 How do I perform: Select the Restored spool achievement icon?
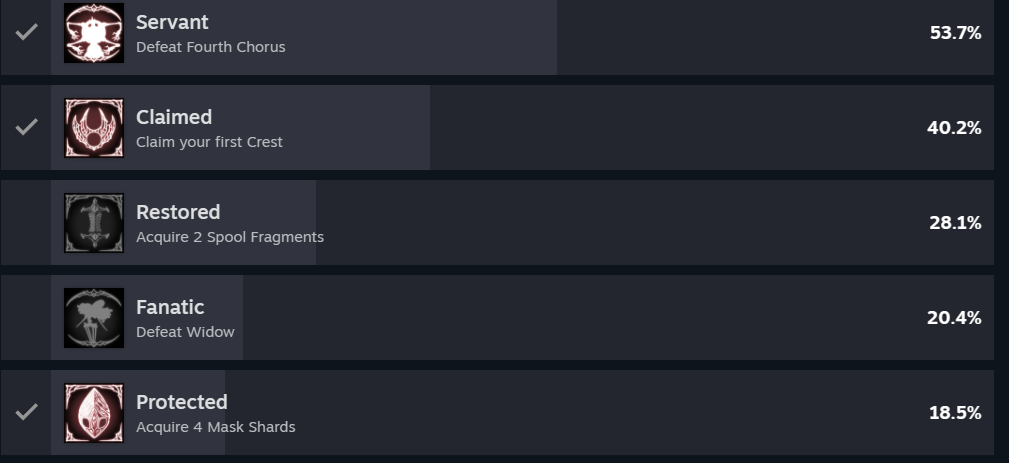(x=94, y=222)
